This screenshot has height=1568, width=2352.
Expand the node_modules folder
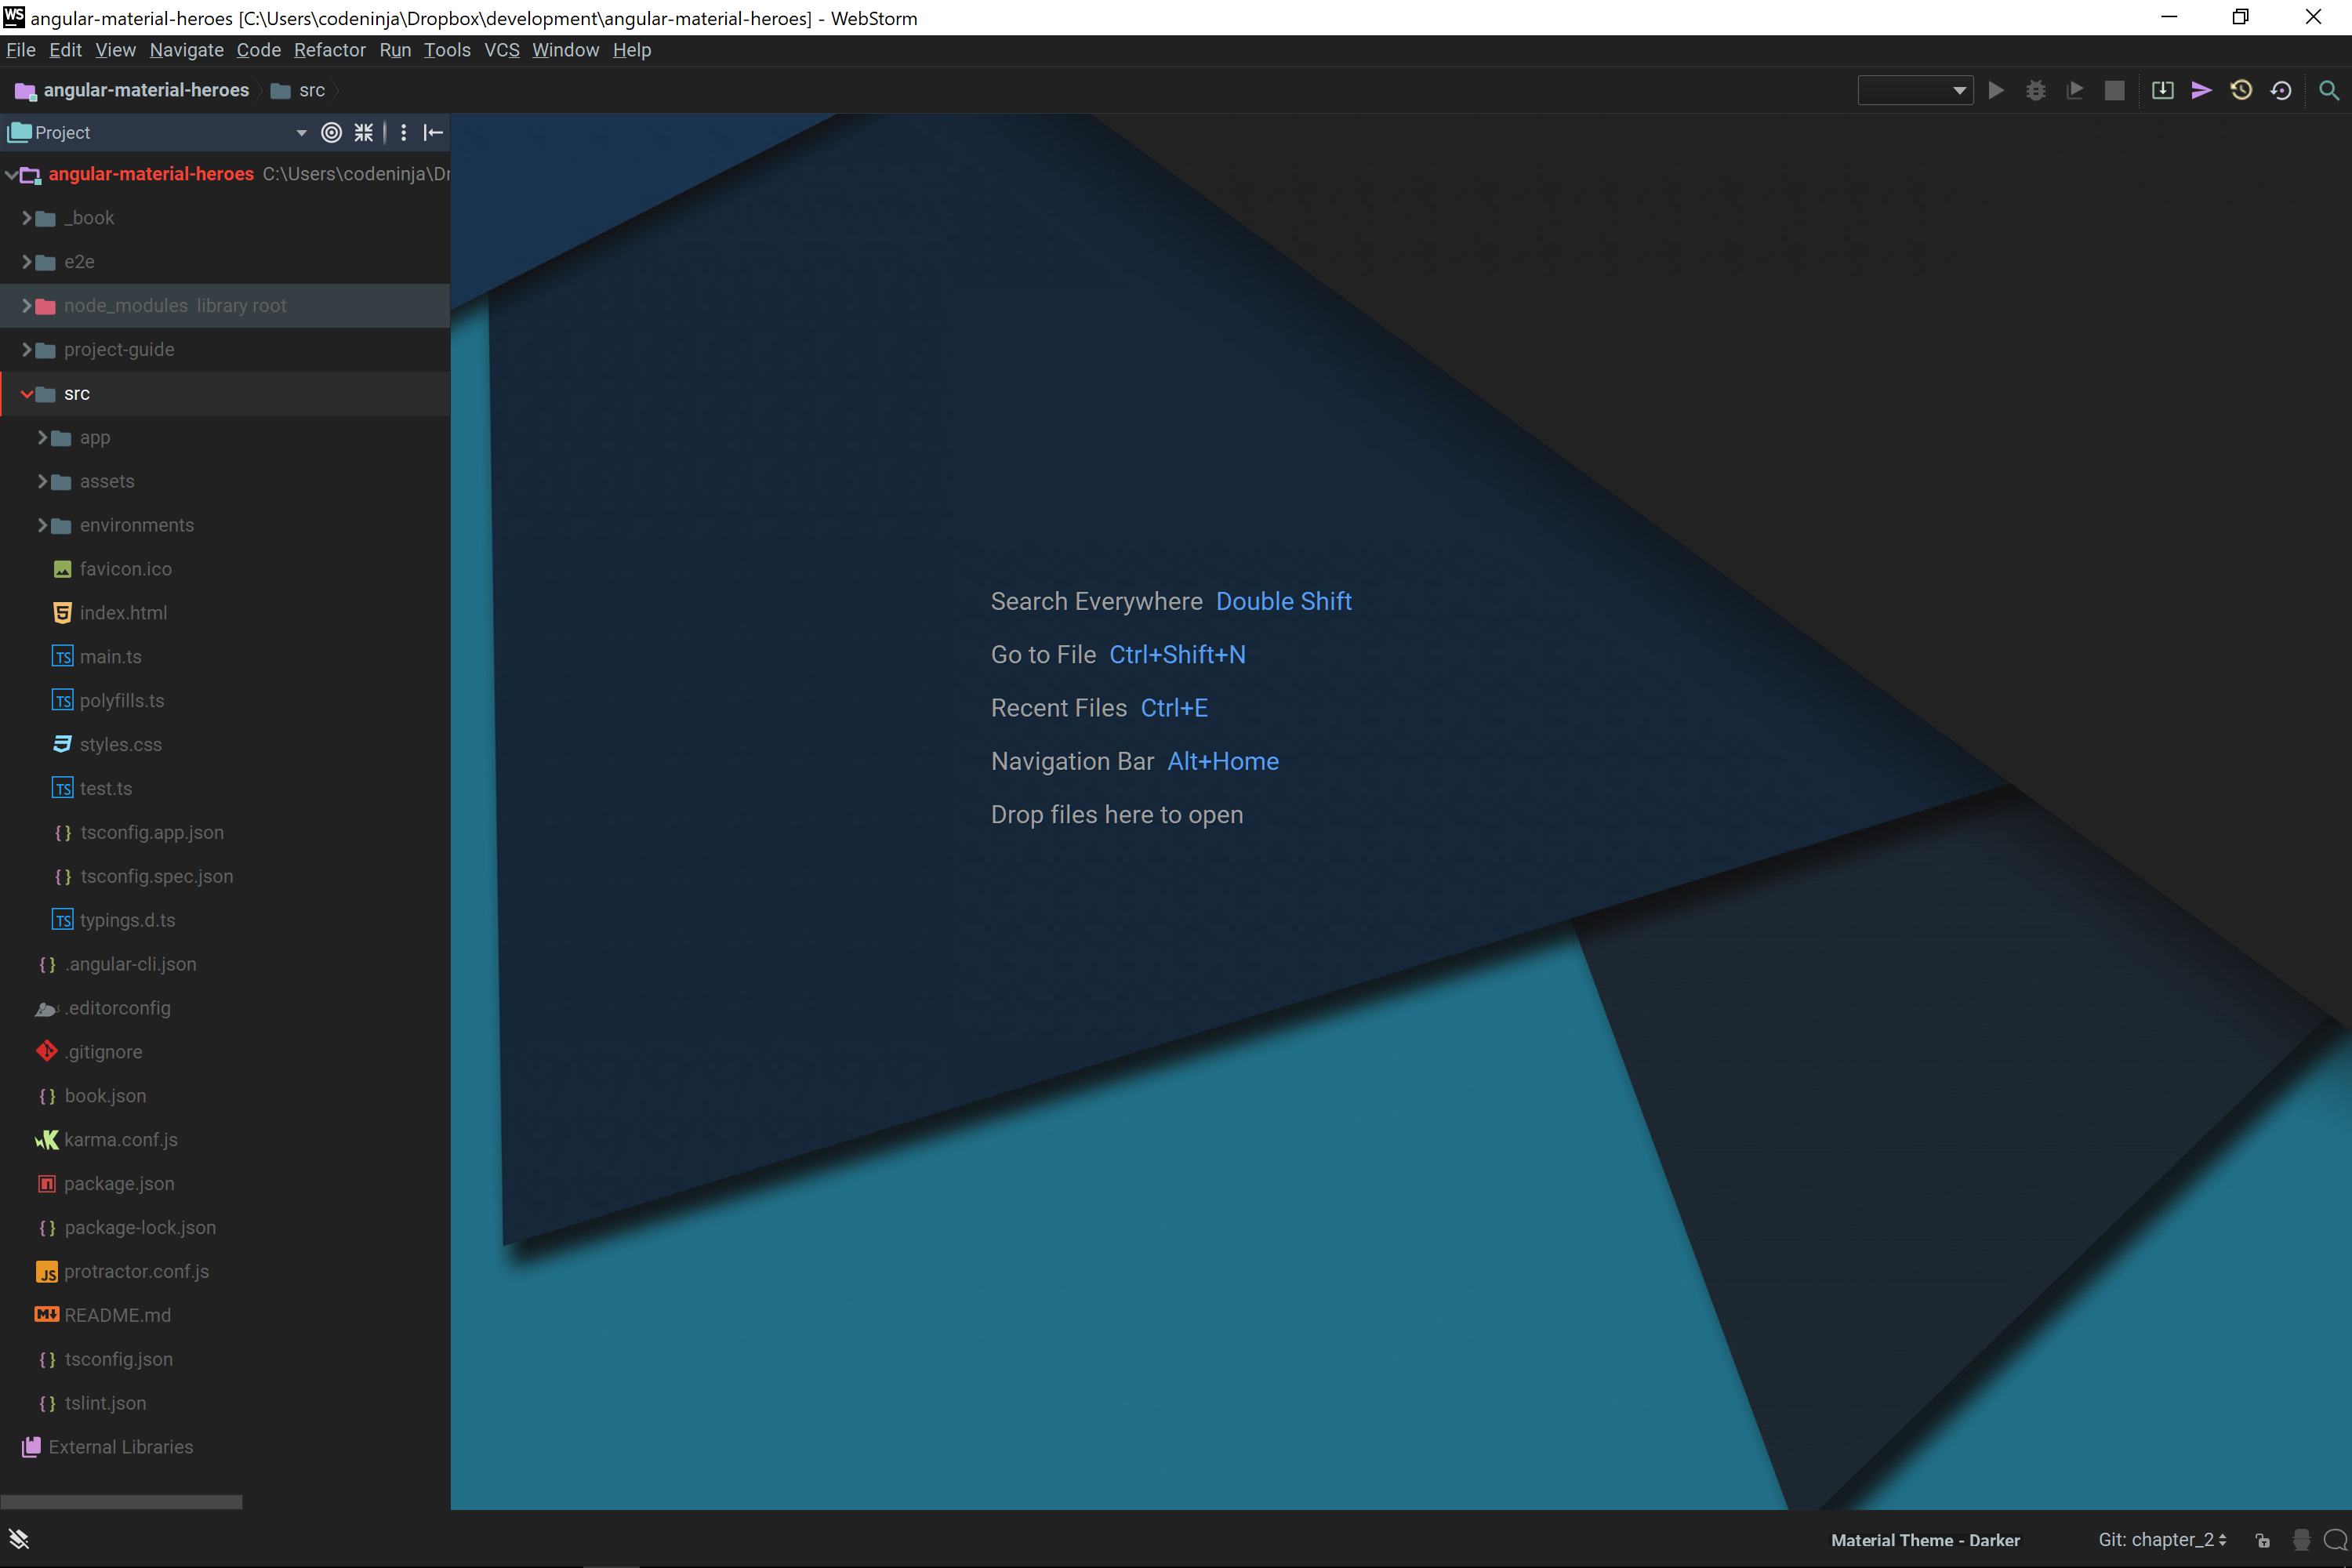(x=27, y=305)
